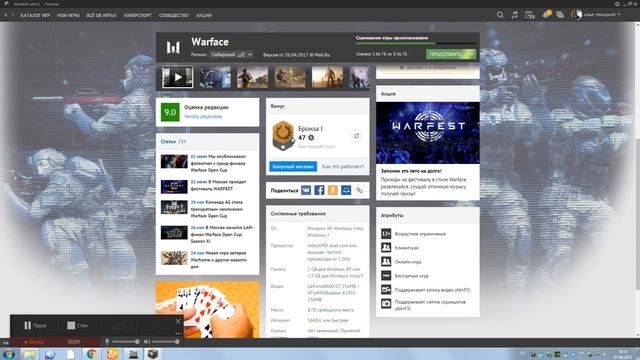Expand the region Сибирский dropdown
Image resolution: width=640 pixels, height=360 pixels.
tap(231, 54)
